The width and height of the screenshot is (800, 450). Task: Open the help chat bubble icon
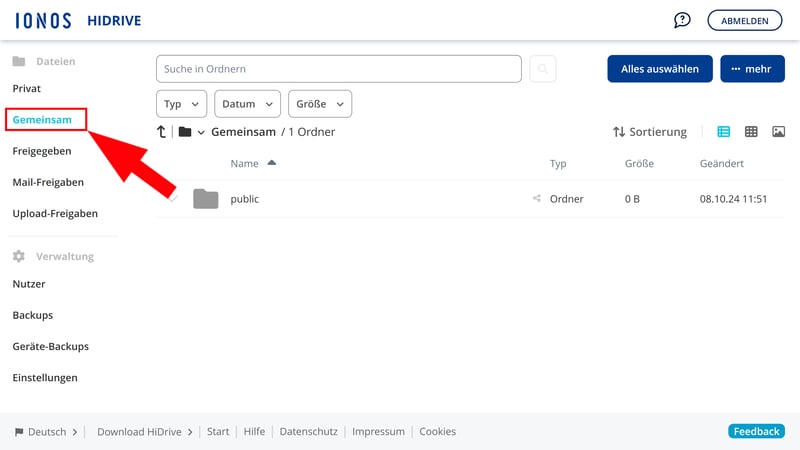[x=682, y=20]
